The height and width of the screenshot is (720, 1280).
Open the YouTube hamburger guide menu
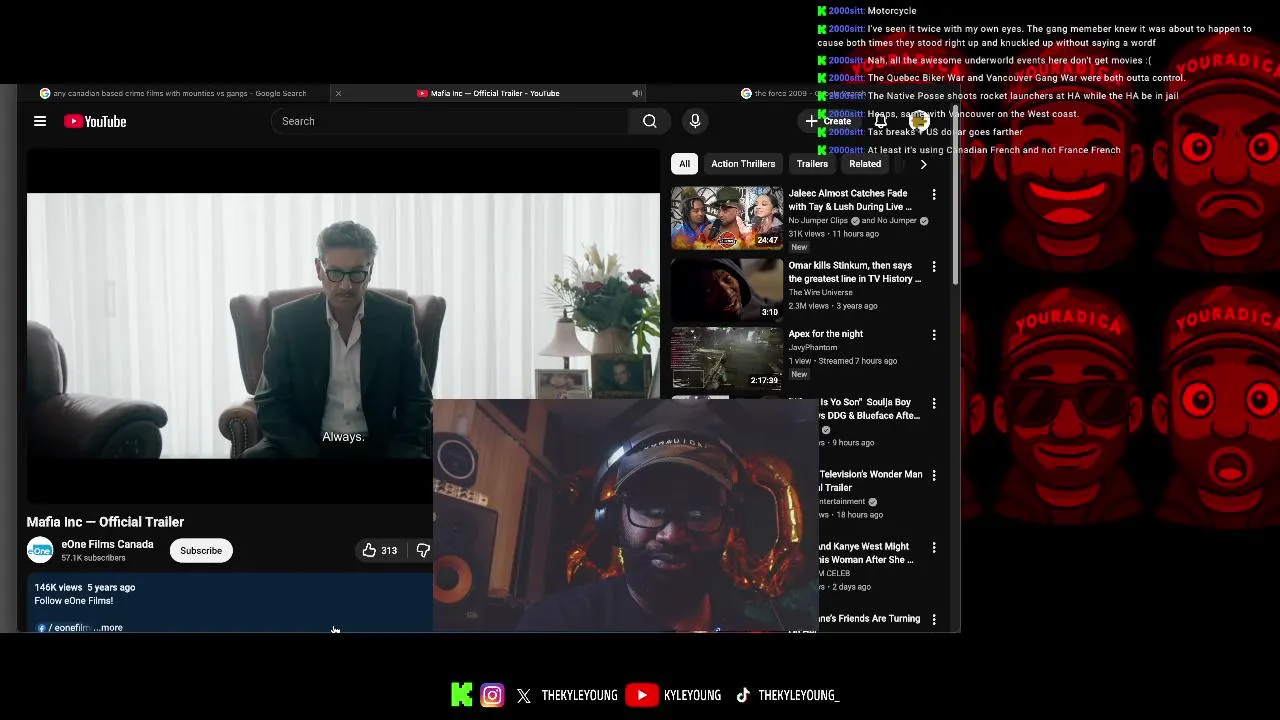[40, 121]
